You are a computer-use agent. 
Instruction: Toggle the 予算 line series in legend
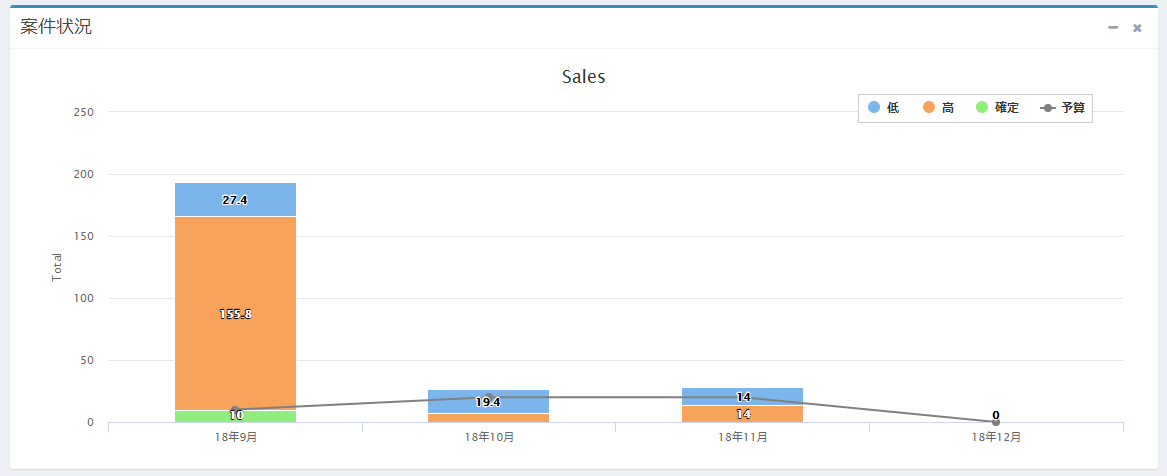[1063, 108]
